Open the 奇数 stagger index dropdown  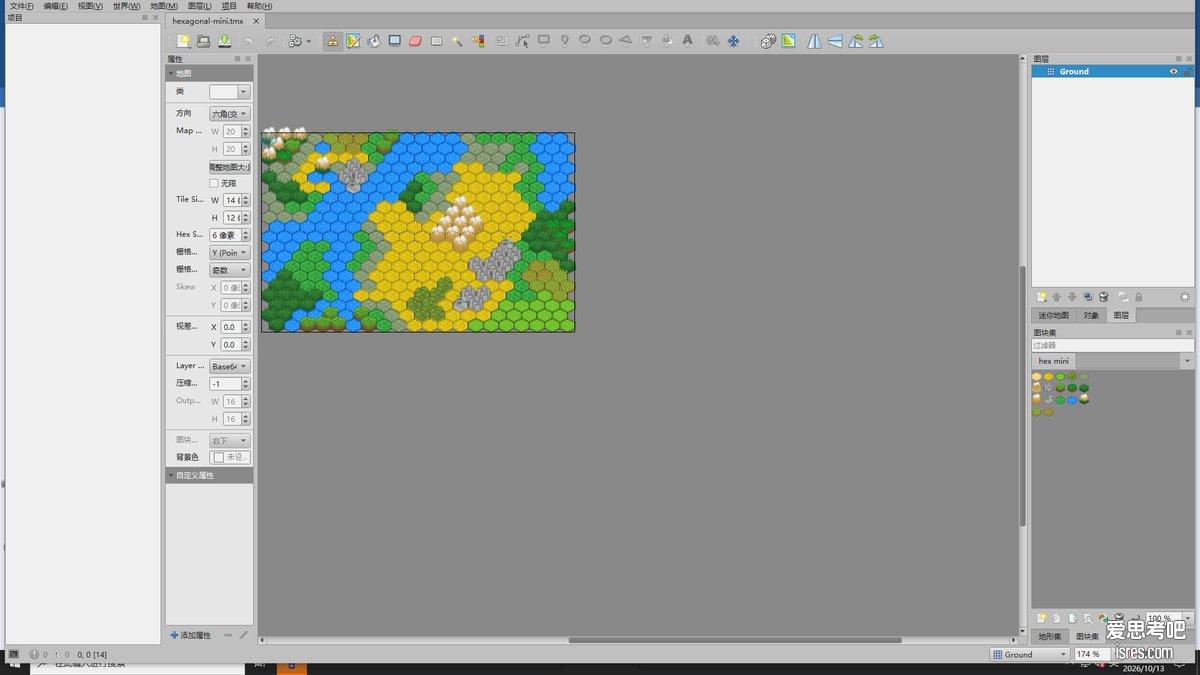pyautogui.click(x=229, y=270)
